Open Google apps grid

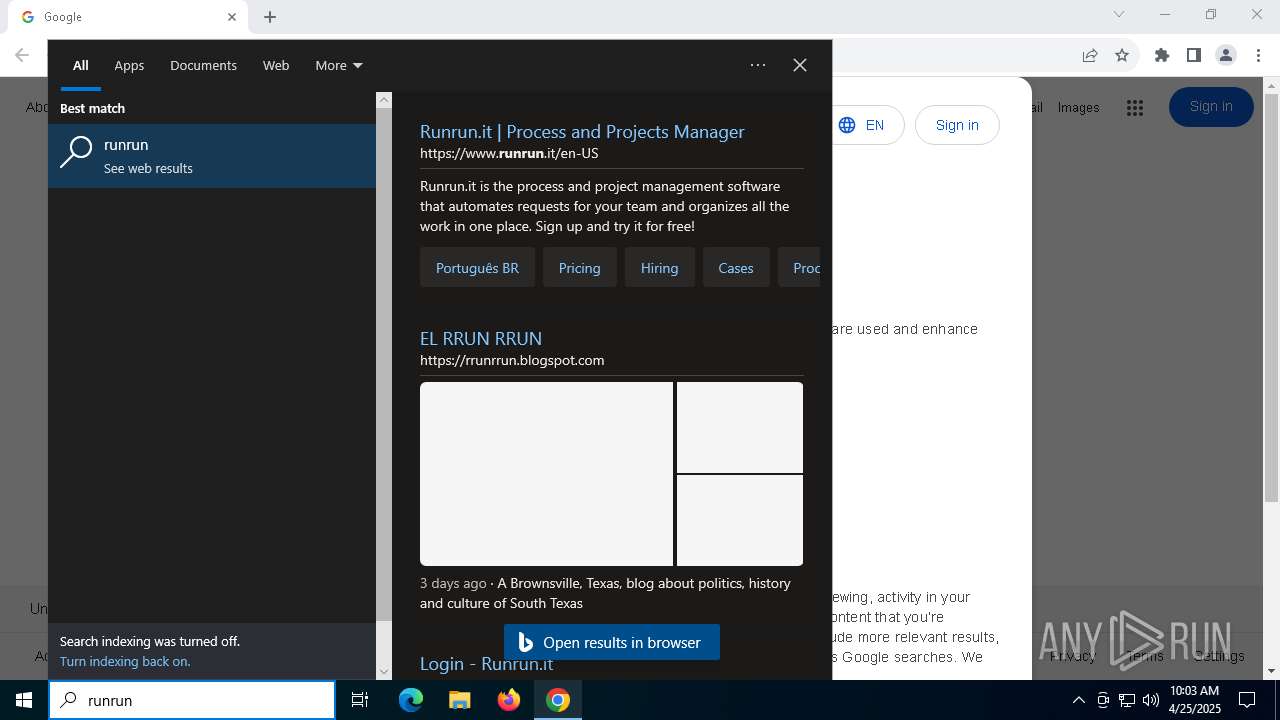1134,108
